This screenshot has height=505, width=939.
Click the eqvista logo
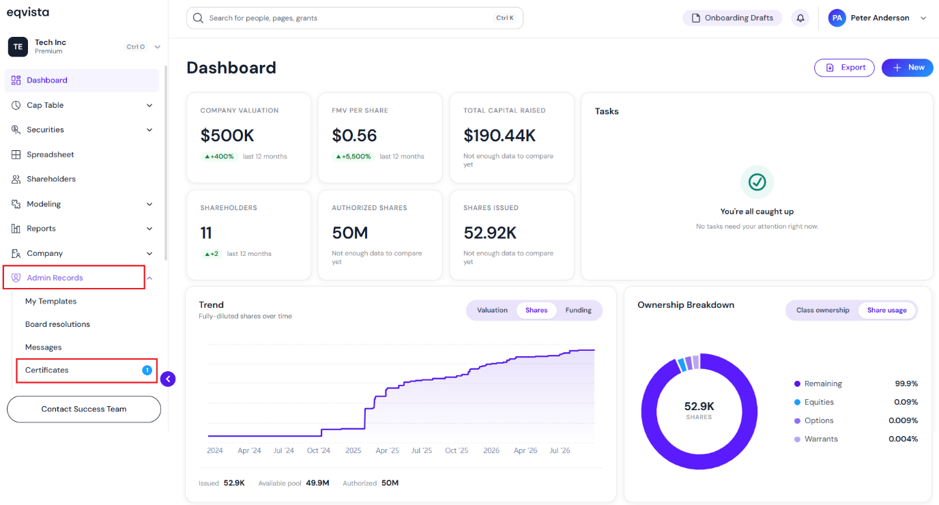(28, 12)
